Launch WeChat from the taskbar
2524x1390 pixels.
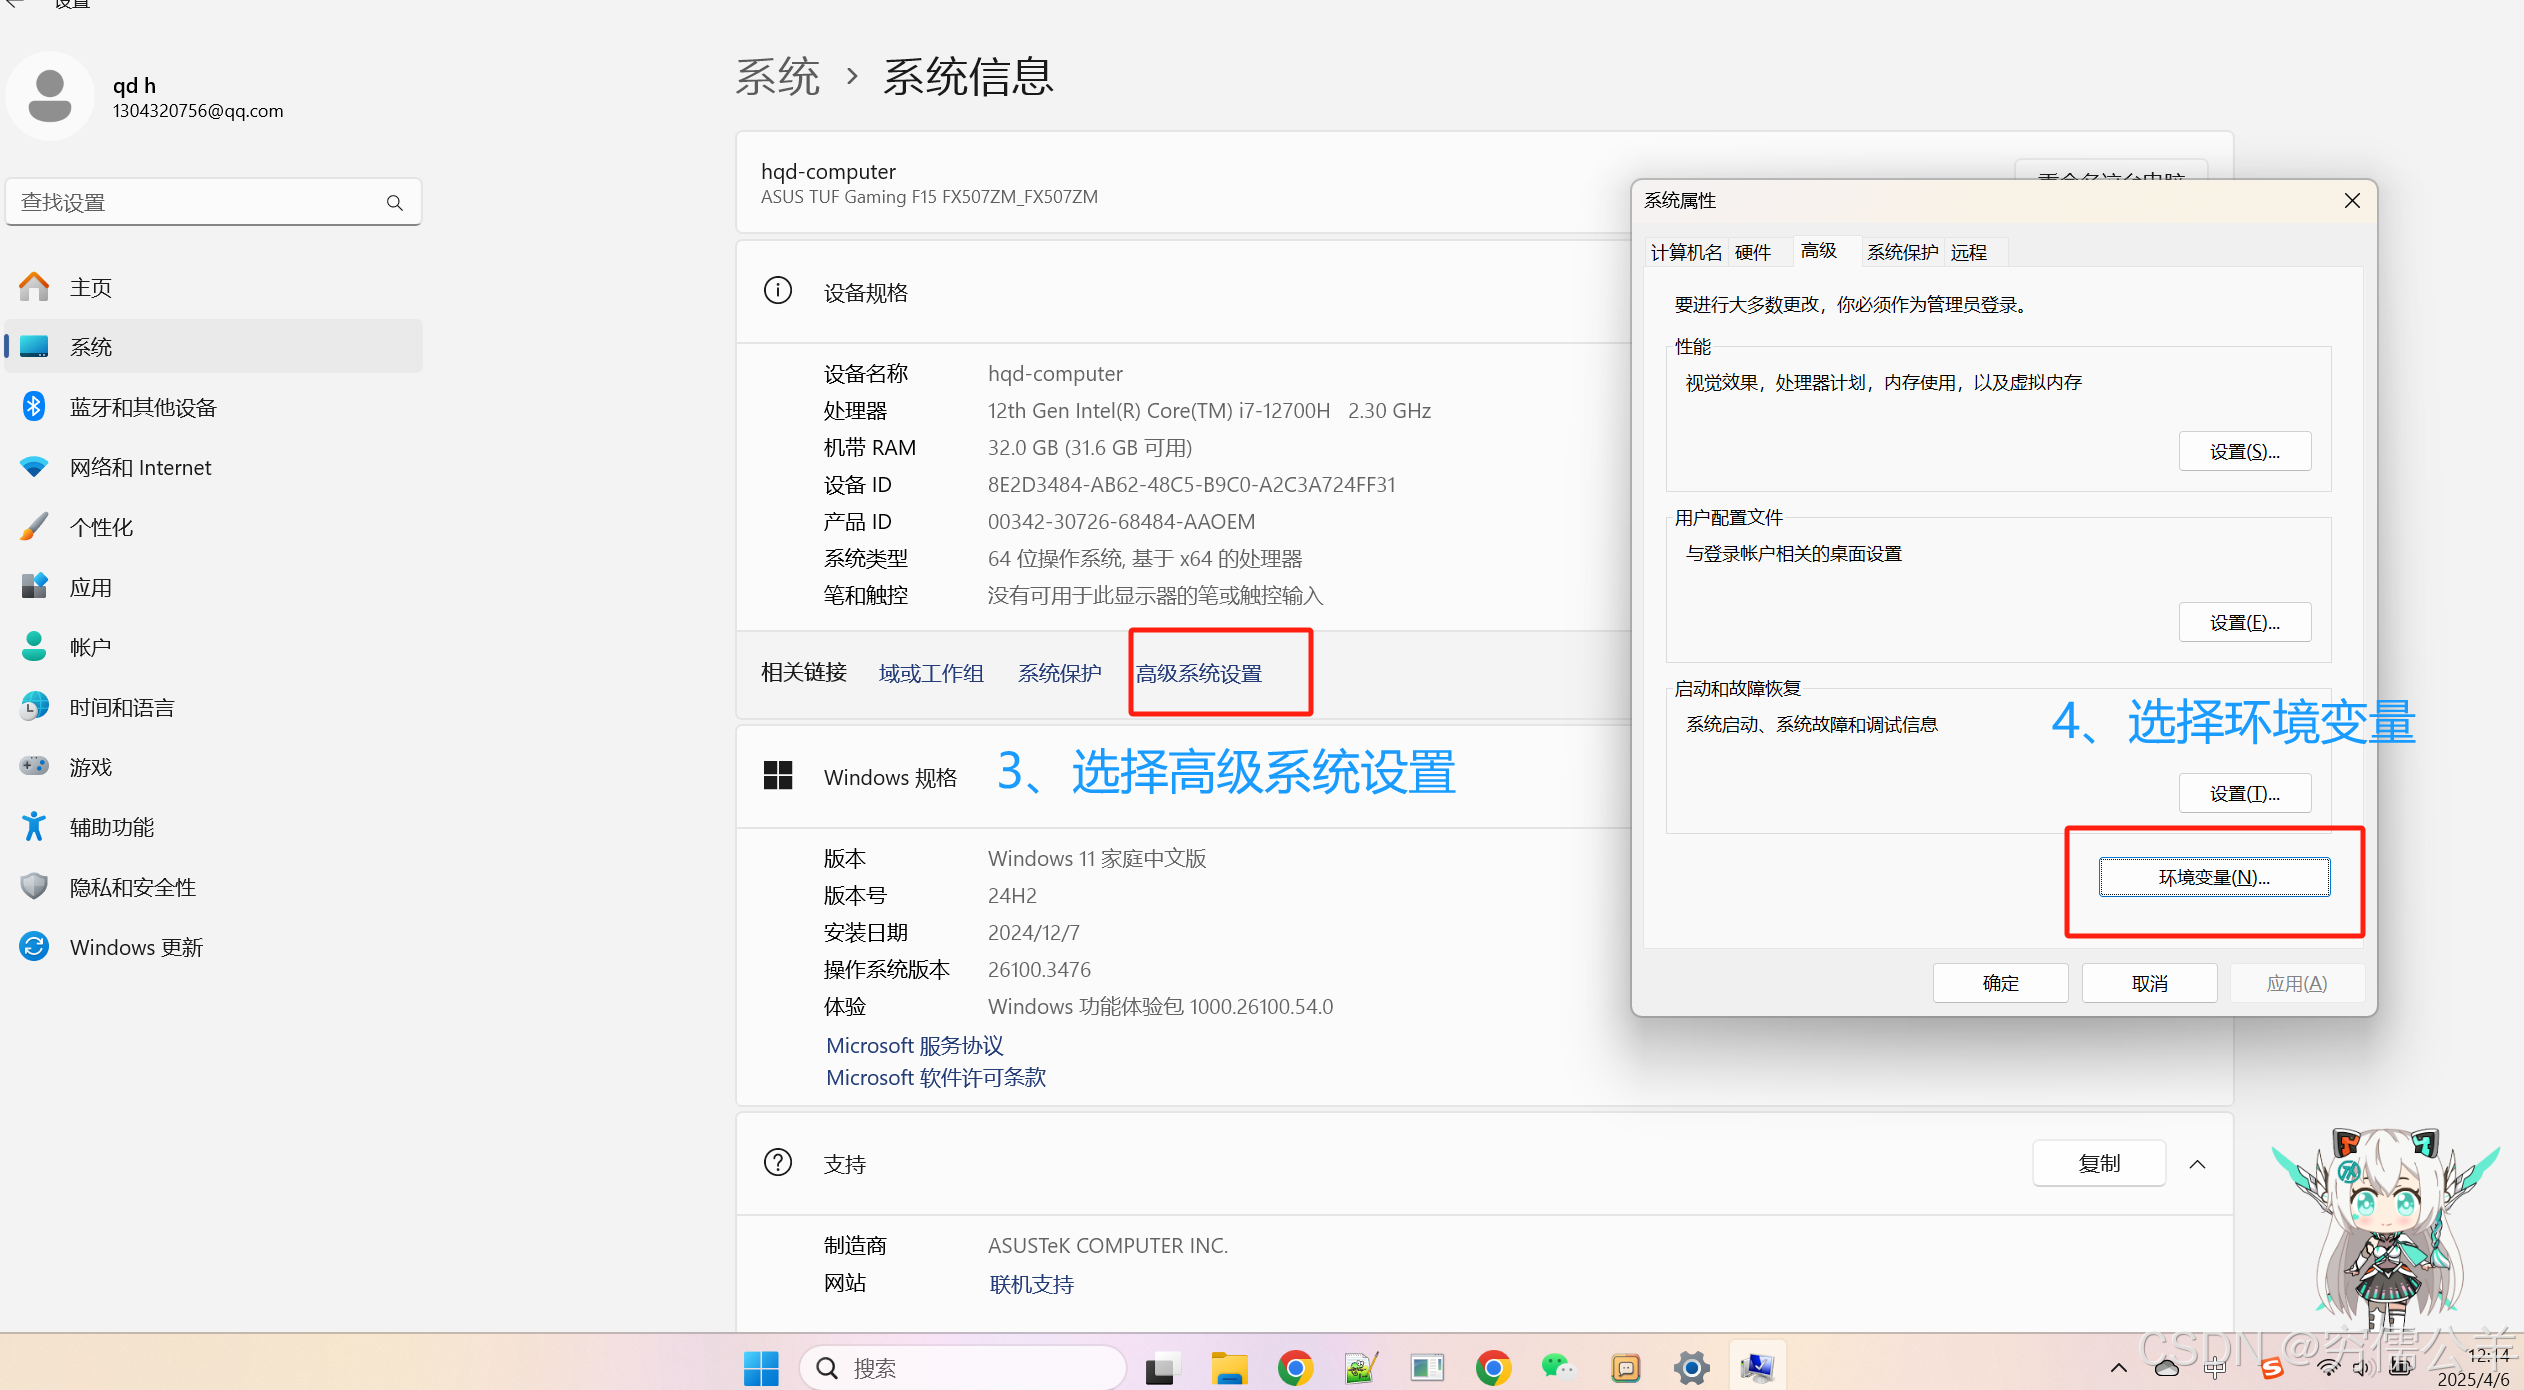[x=1558, y=1367]
